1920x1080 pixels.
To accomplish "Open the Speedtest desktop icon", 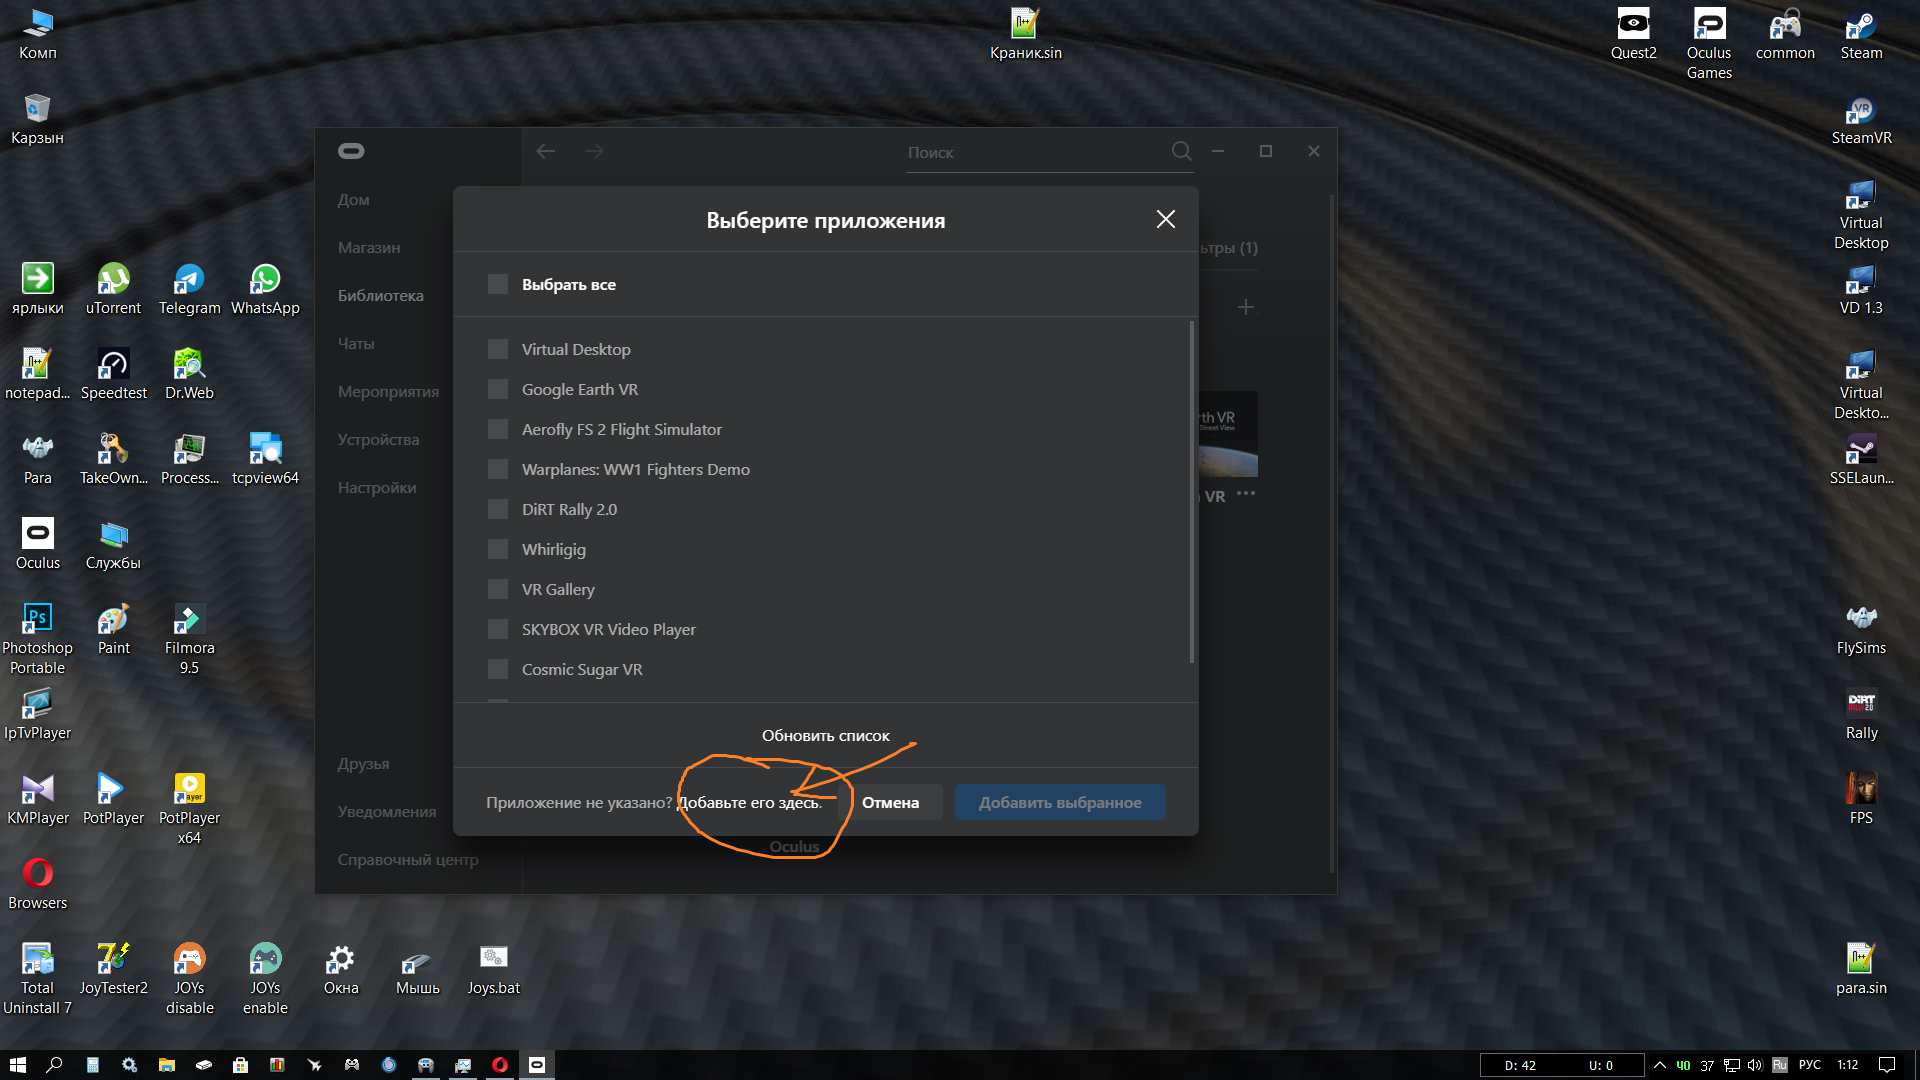I will (x=113, y=375).
